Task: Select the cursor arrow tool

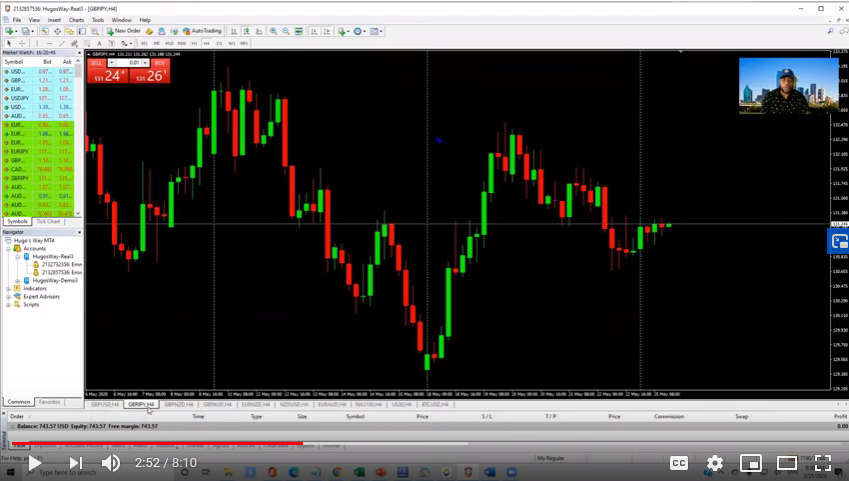Action: click(x=9, y=43)
